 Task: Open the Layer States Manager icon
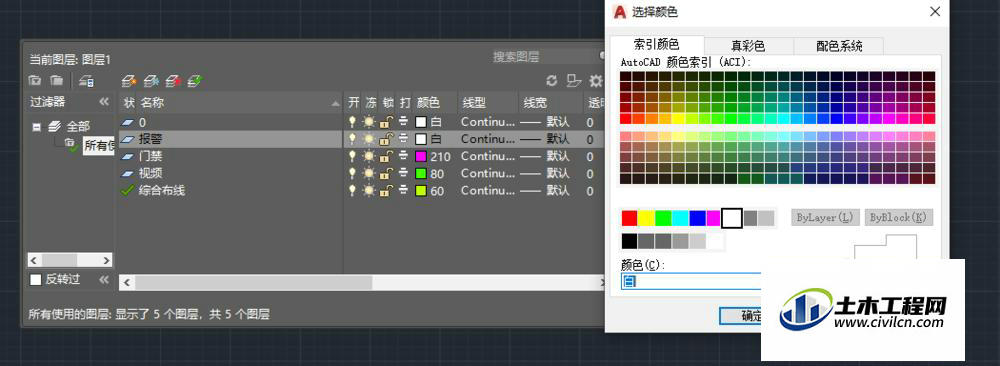87,81
